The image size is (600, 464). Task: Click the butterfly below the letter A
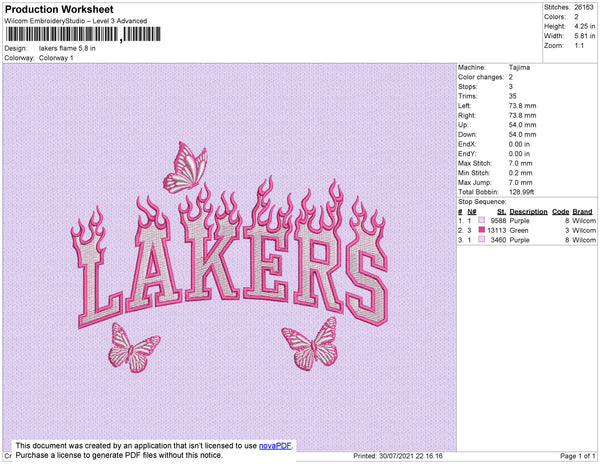(134, 347)
